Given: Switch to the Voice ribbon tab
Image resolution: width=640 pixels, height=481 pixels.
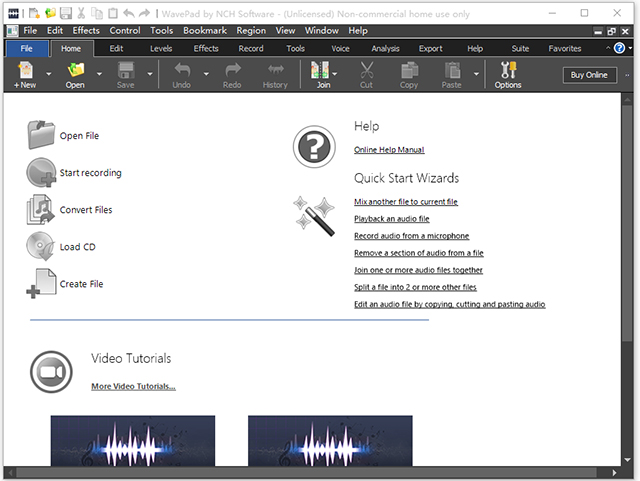Looking at the screenshot, I should pyautogui.click(x=340, y=49).
